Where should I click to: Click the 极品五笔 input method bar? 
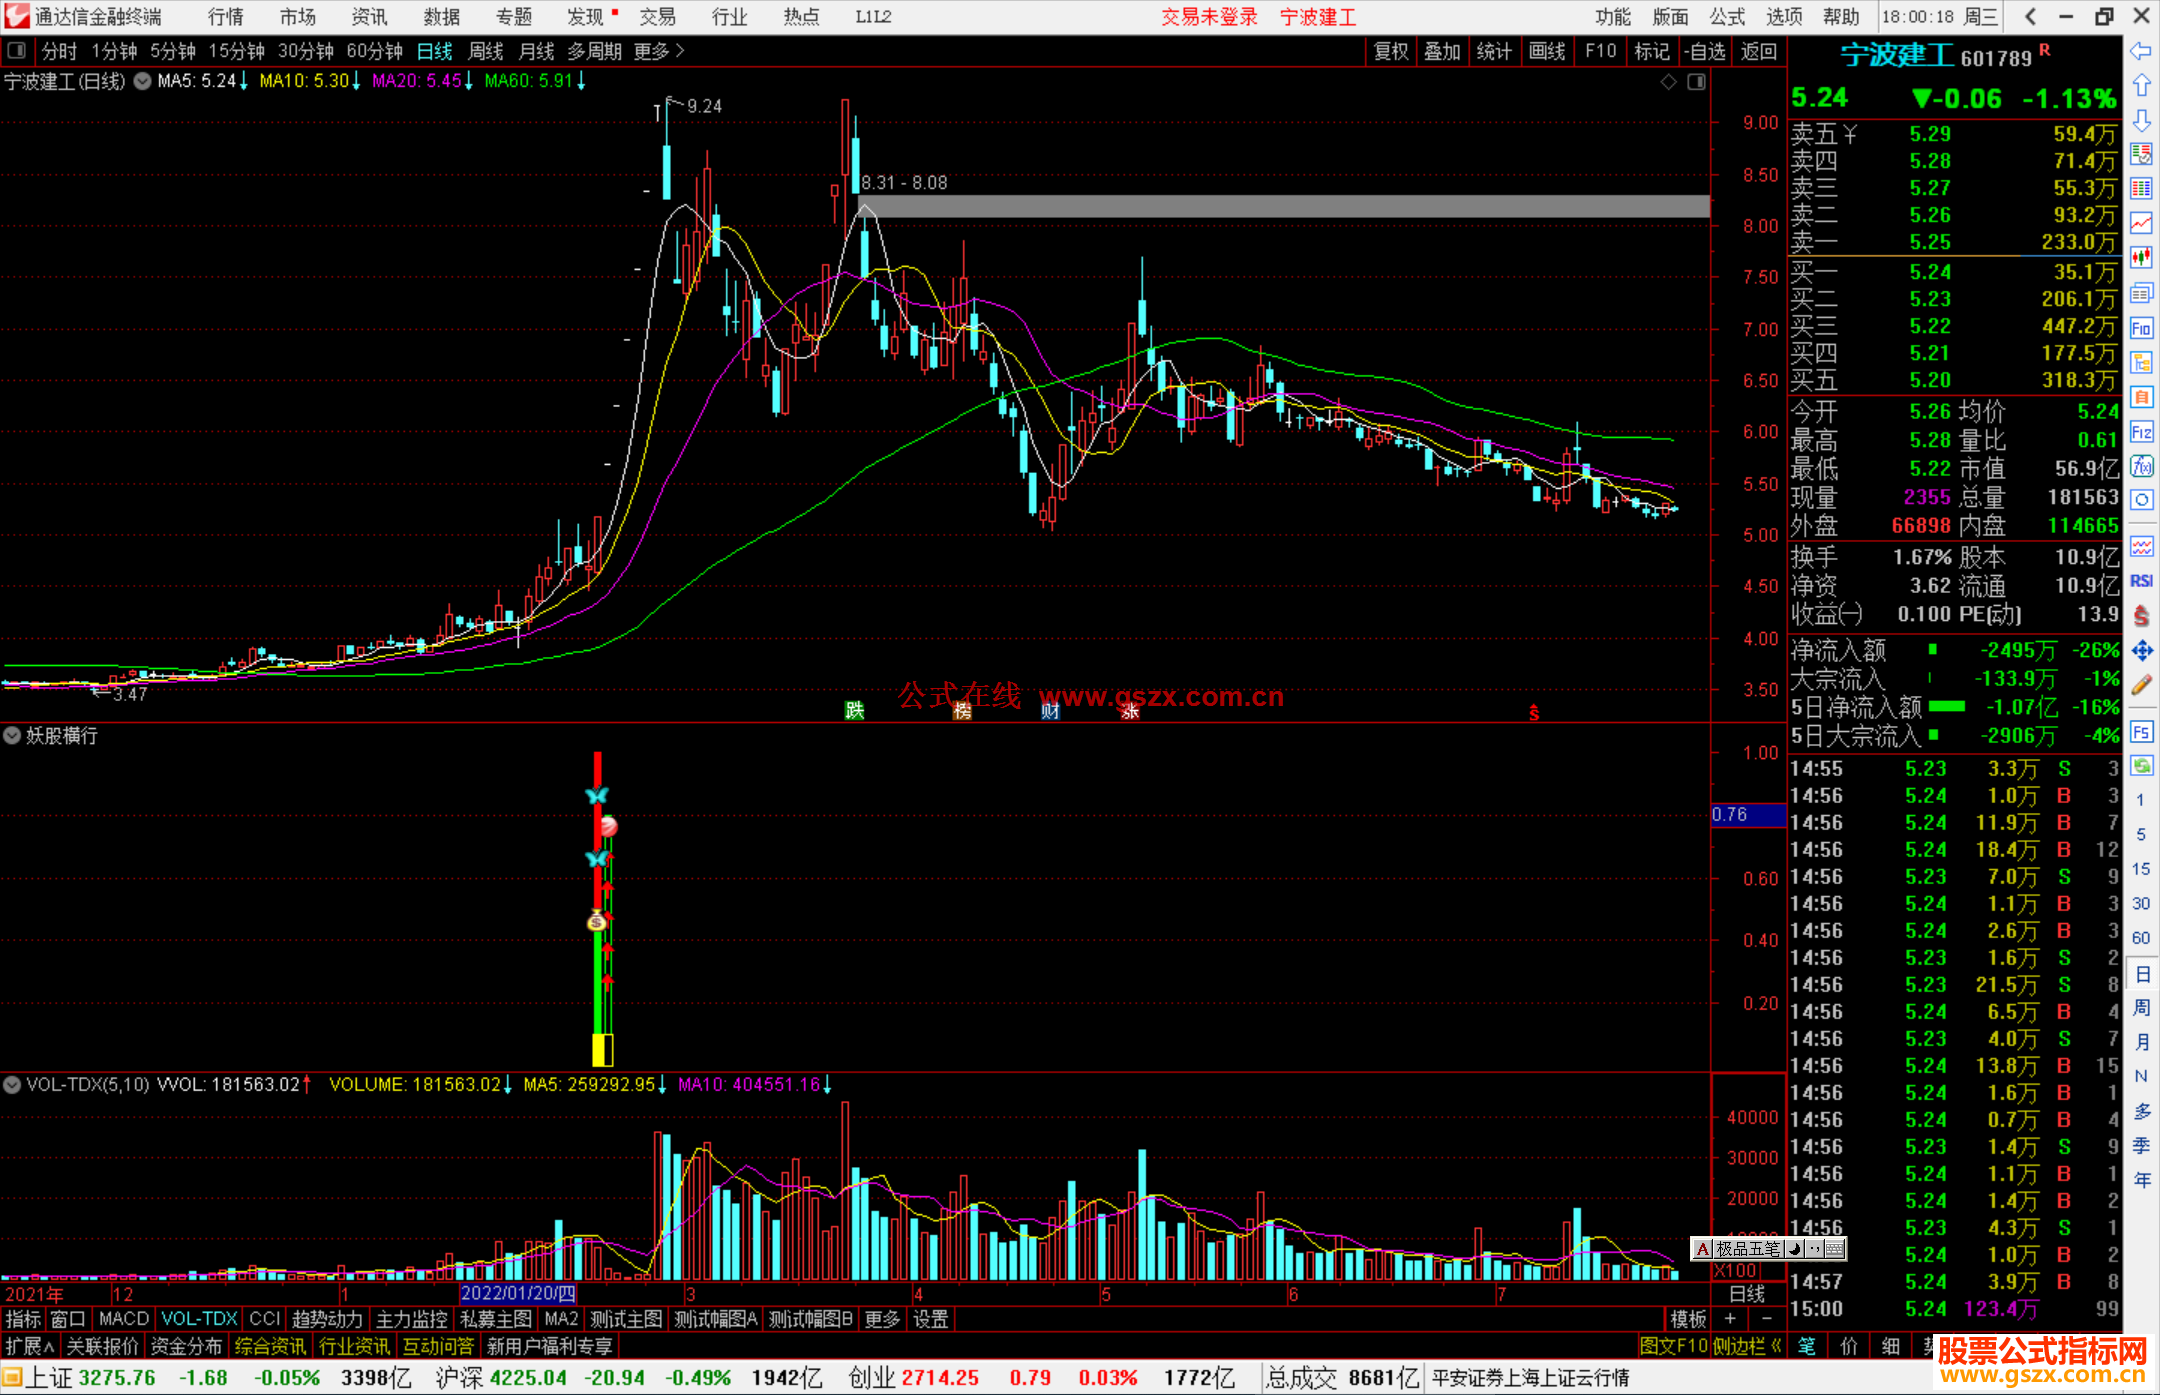point(1768,1248)
